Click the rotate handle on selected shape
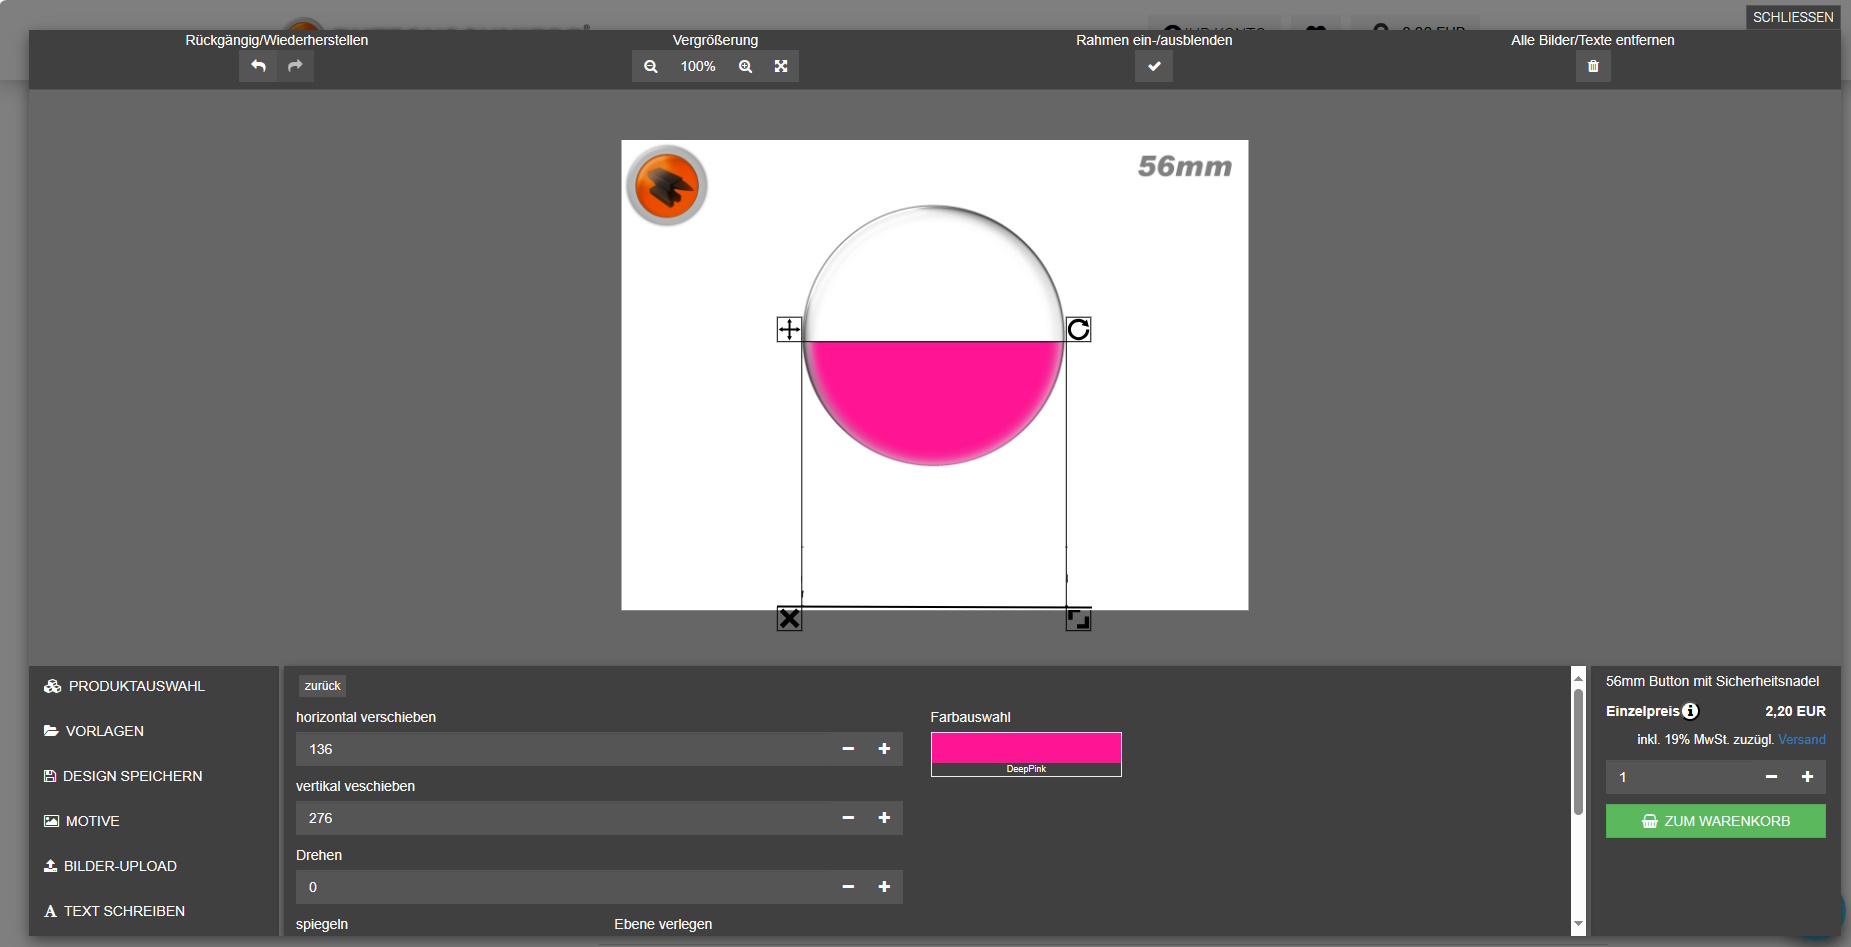 tap(1078, 330)
